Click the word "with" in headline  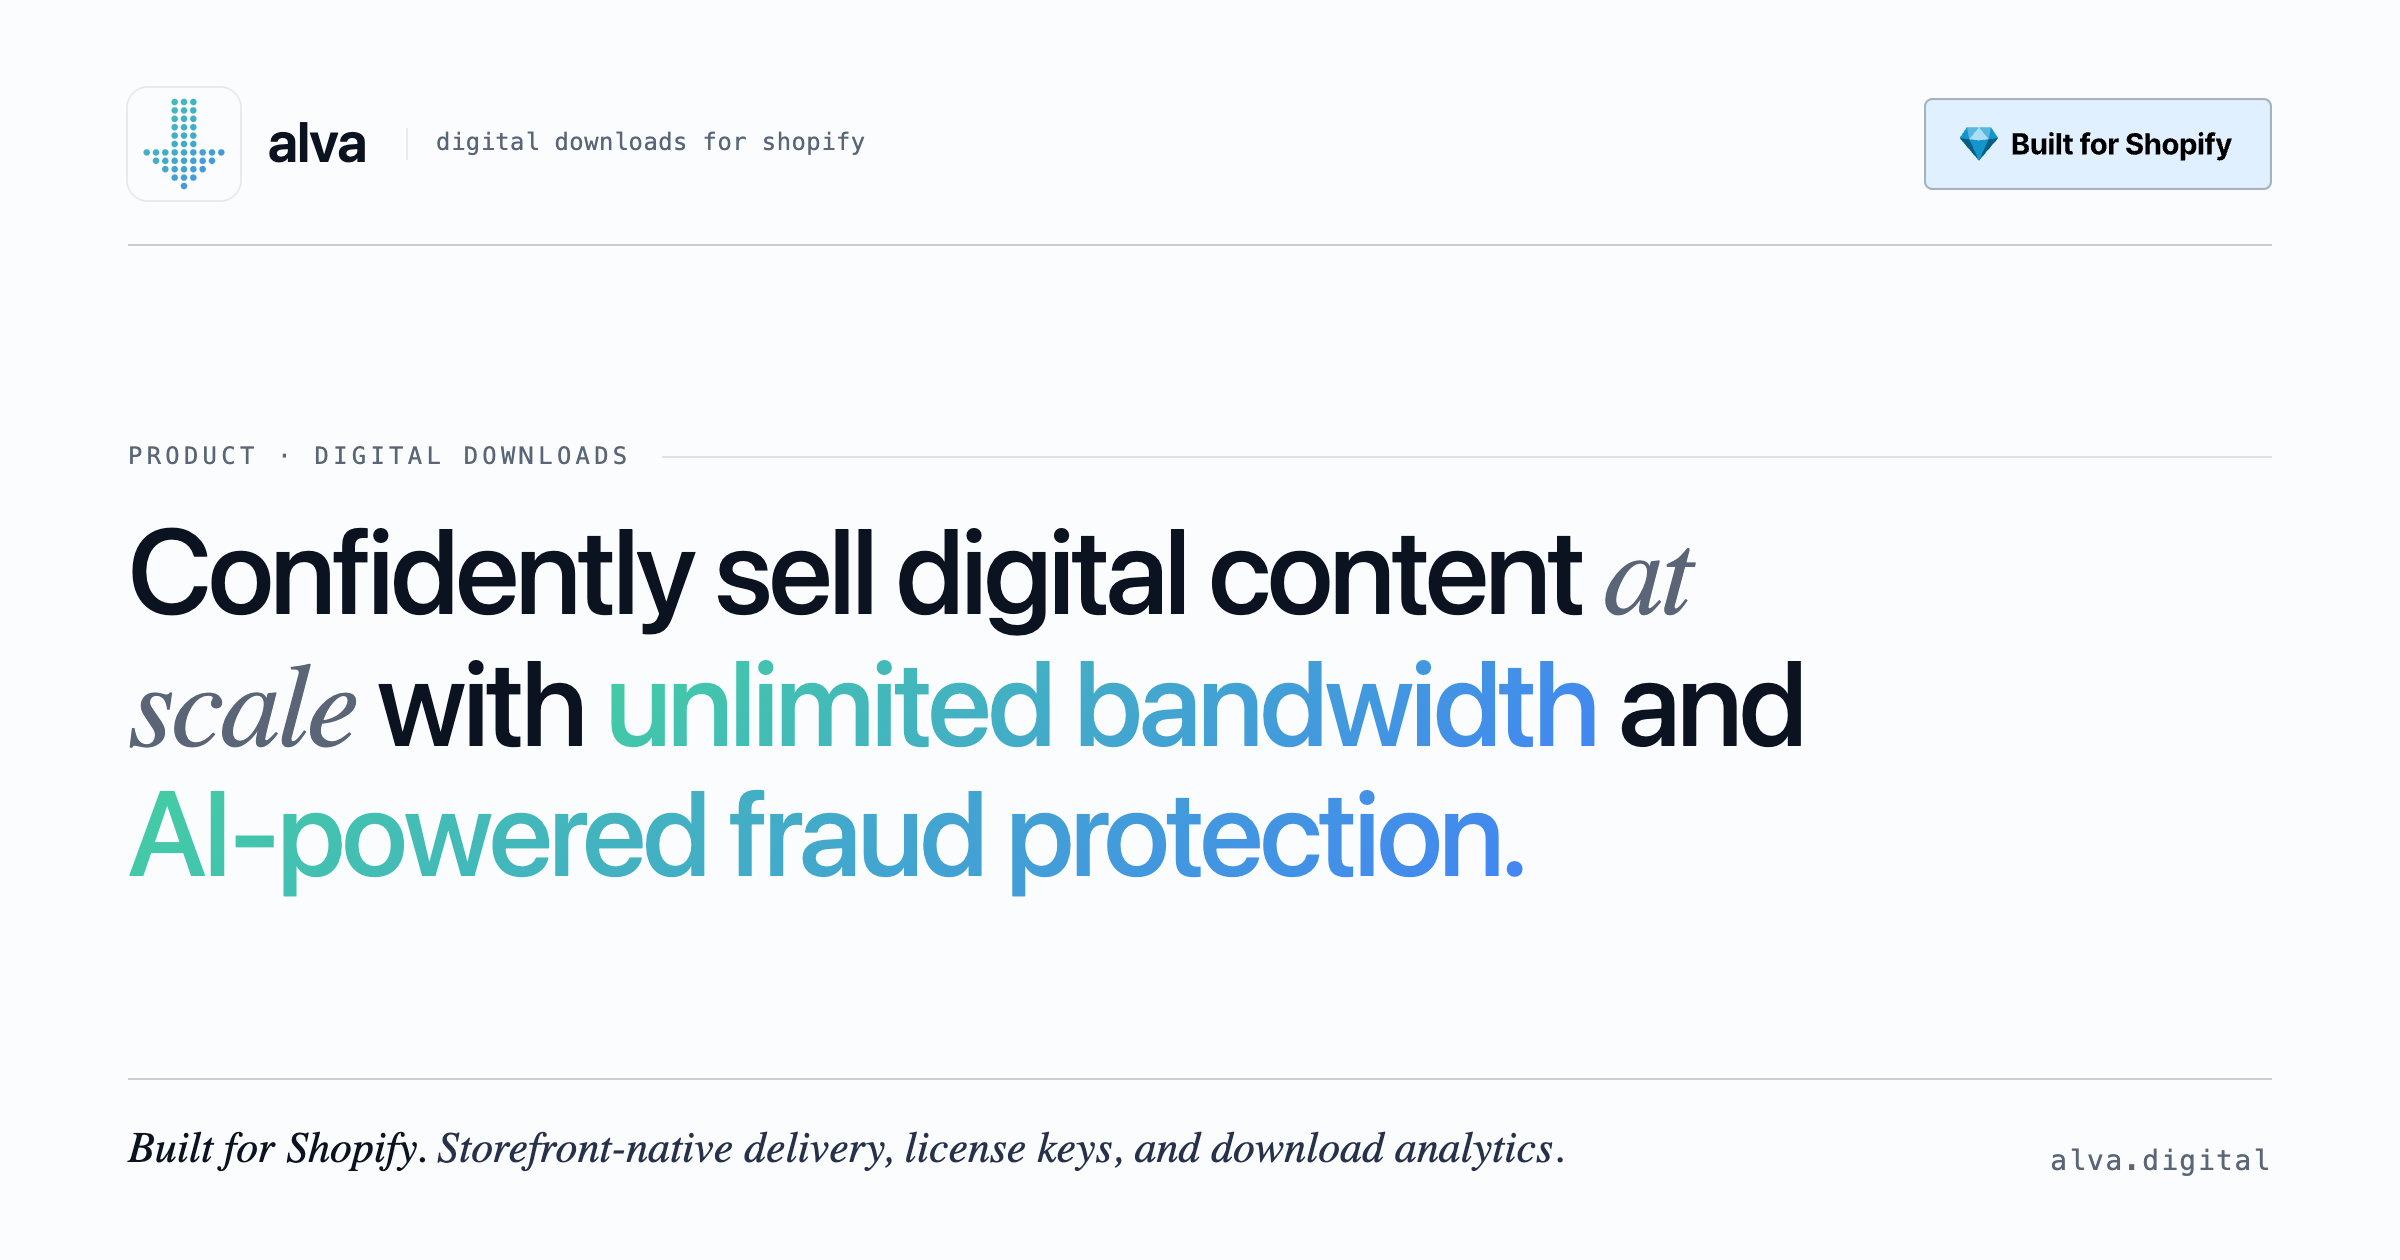click(x=481, y=708)
